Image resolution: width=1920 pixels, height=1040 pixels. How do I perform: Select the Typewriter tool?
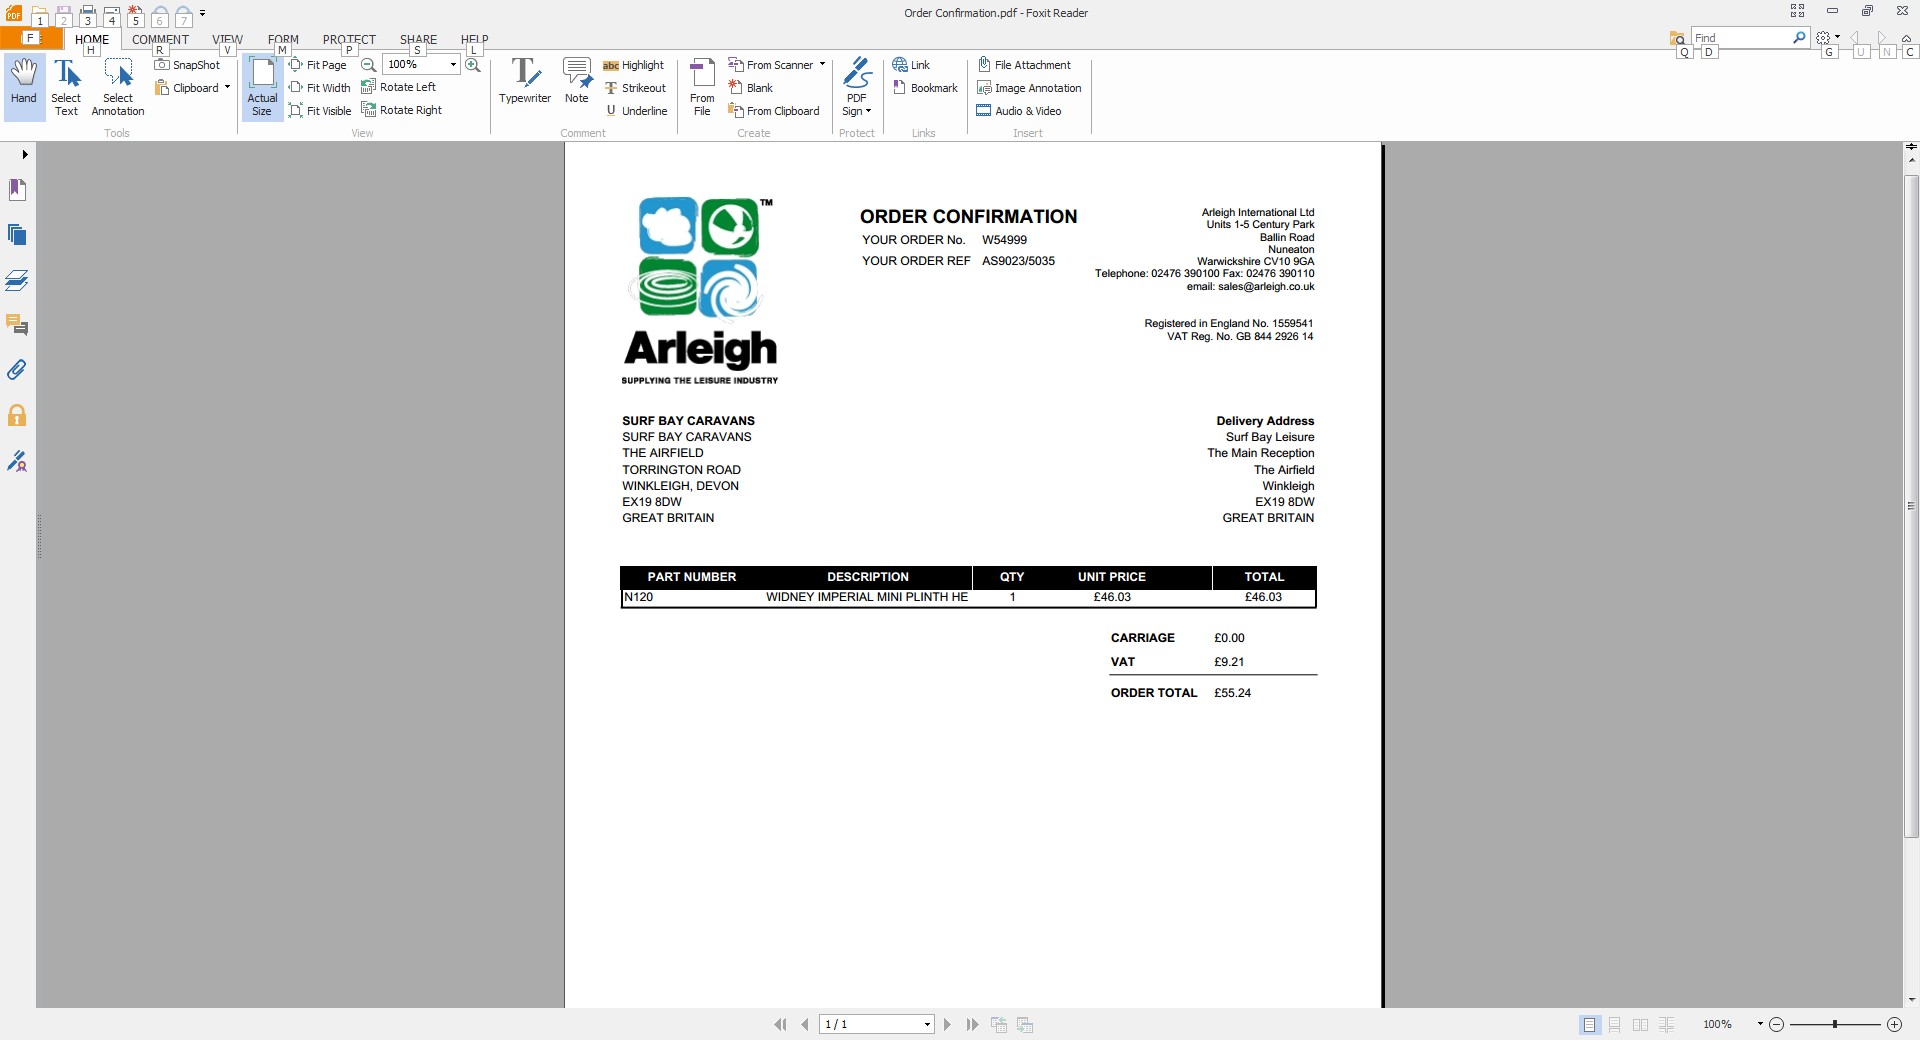tap(525, 81)
